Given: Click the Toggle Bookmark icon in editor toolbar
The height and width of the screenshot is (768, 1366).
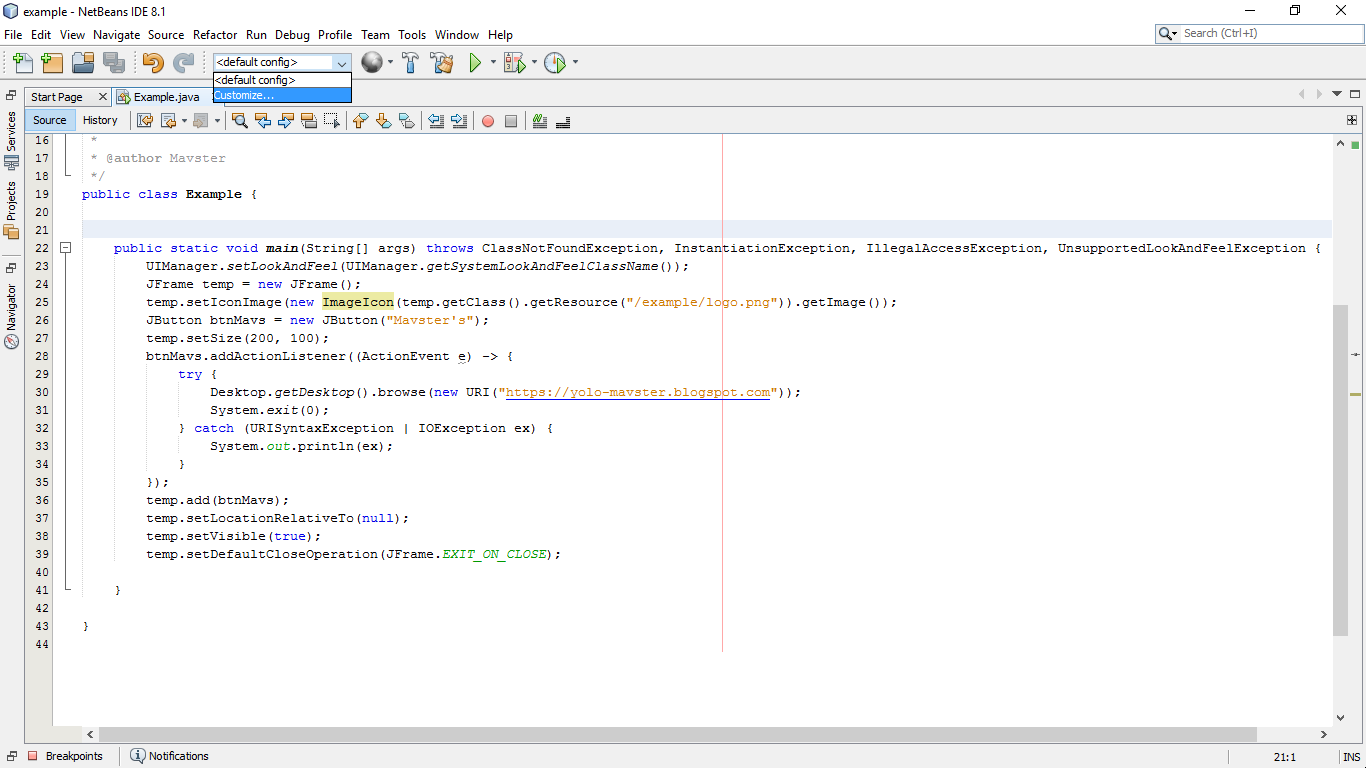Looking at the screenshot, I should (406, 120).
